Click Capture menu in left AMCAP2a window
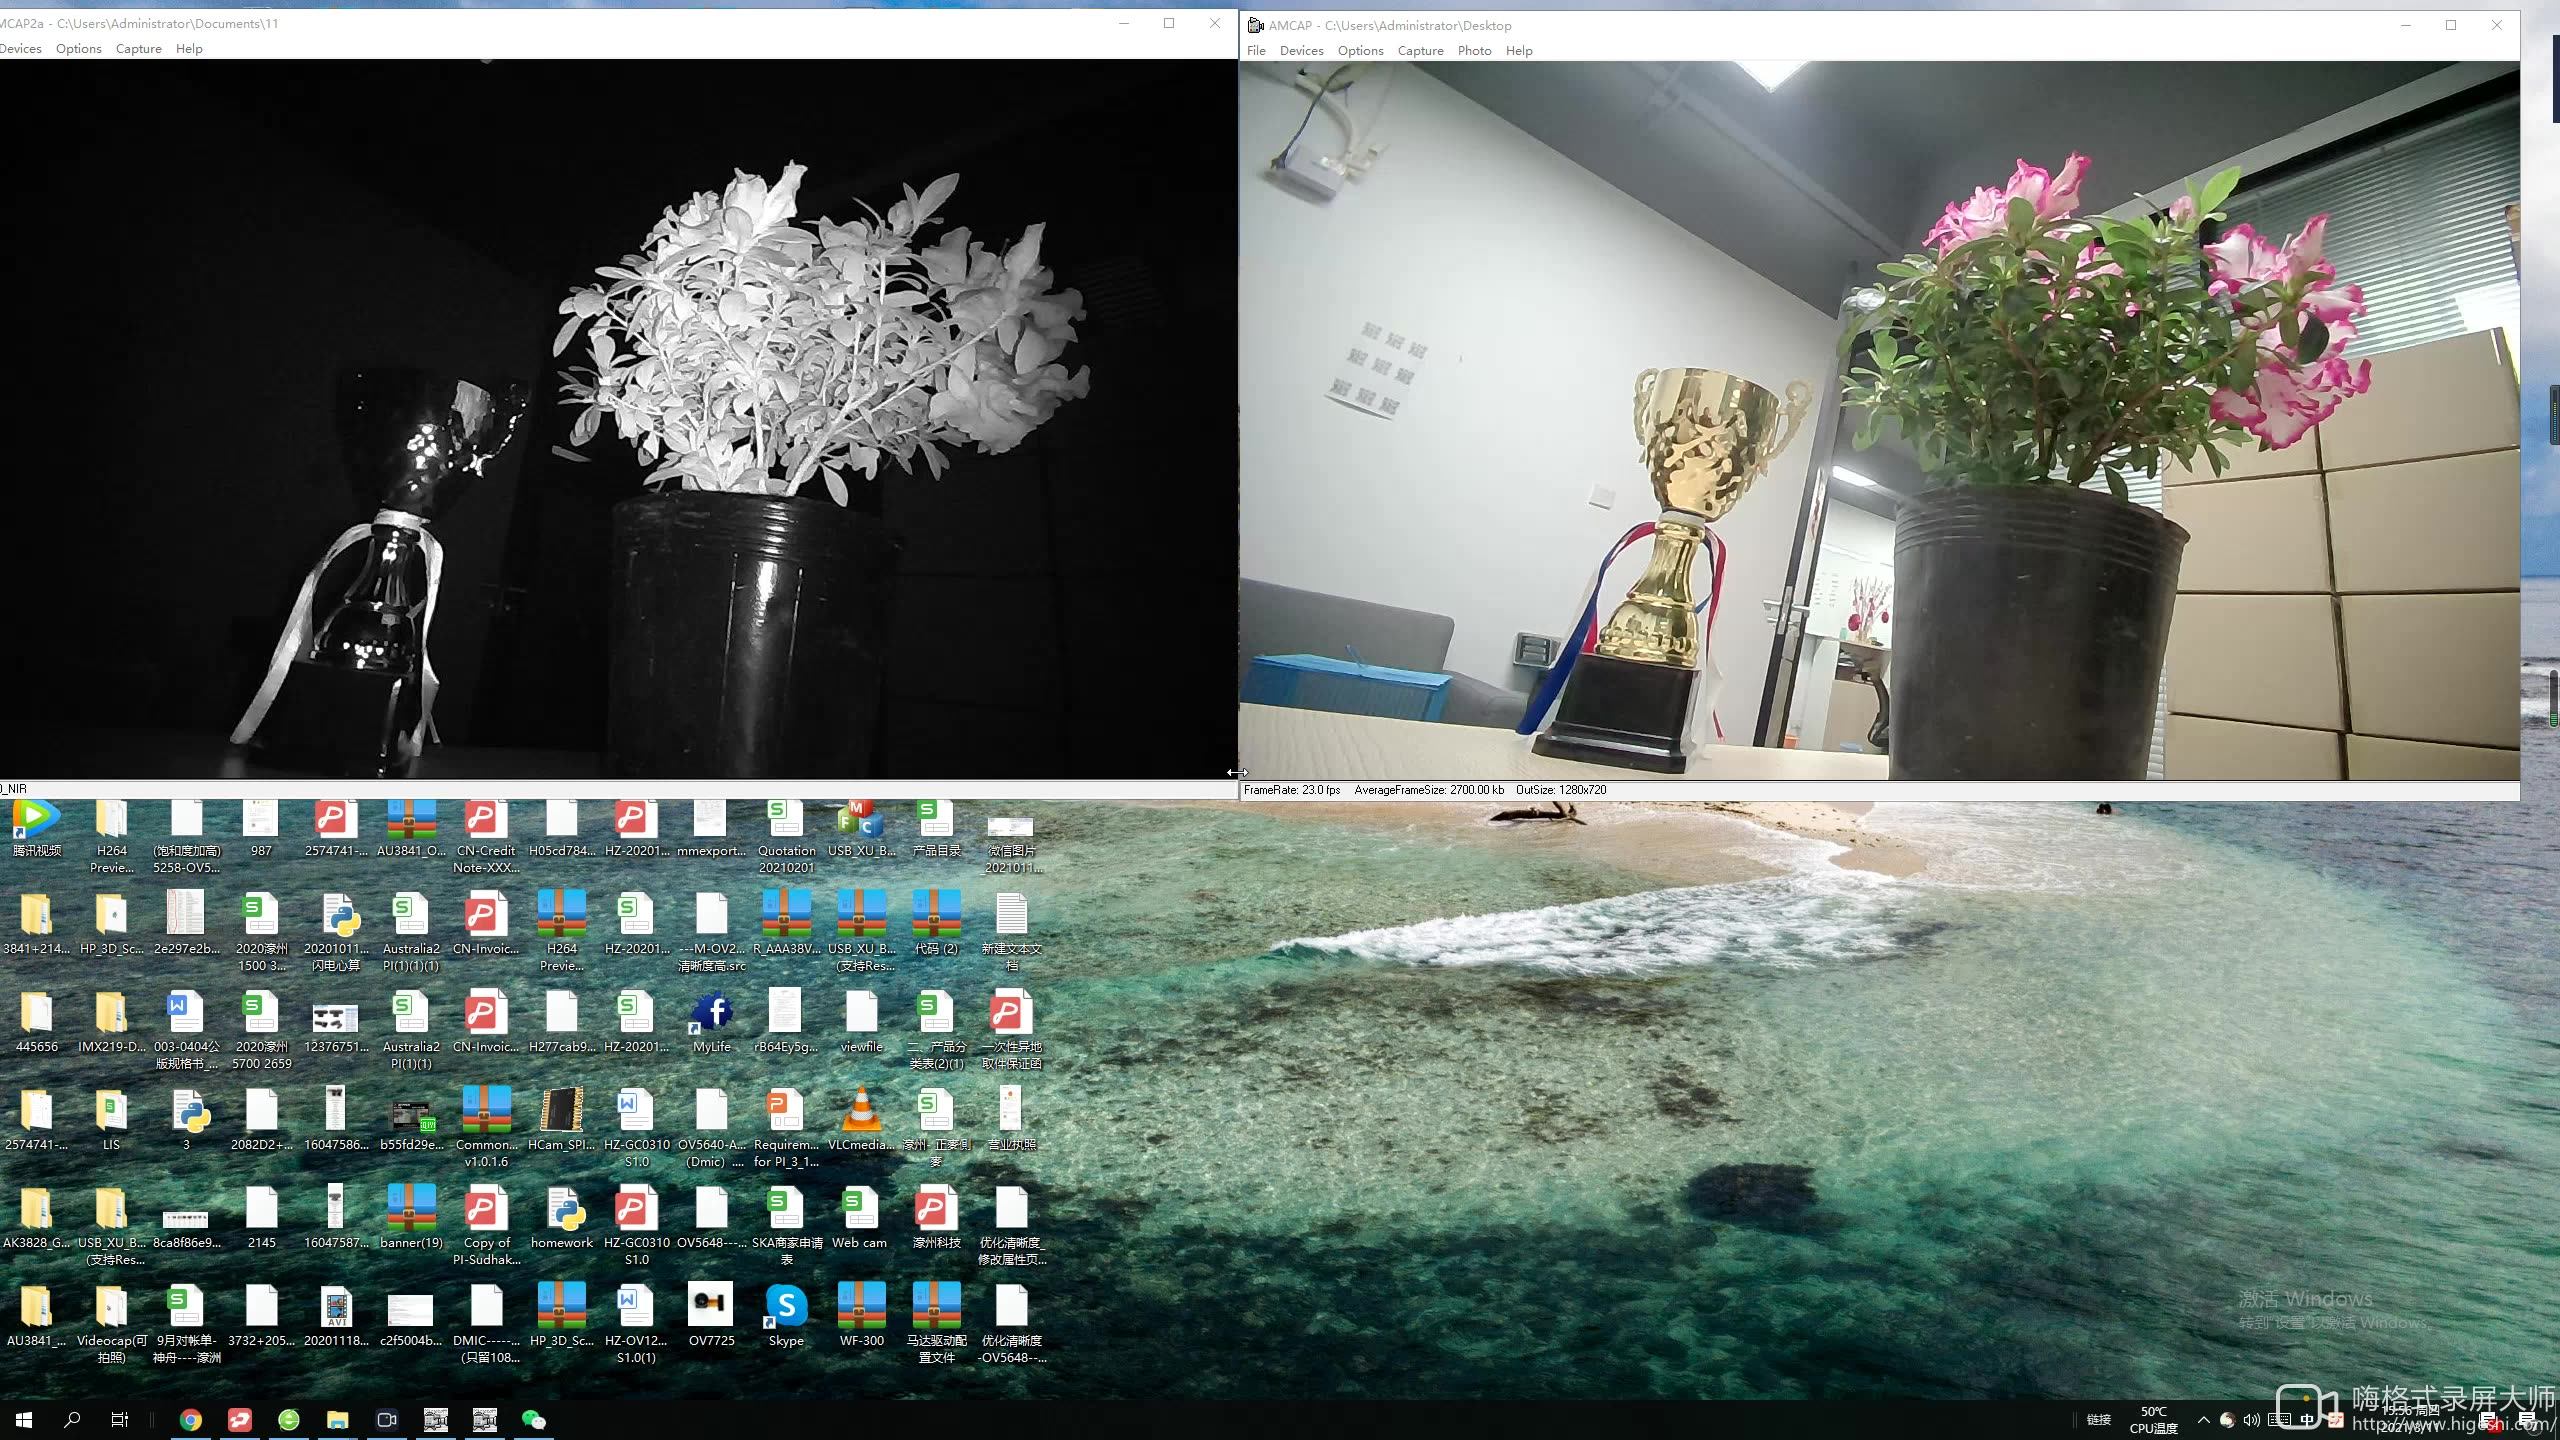The image size is (2560, 1440). pos(138,49)
